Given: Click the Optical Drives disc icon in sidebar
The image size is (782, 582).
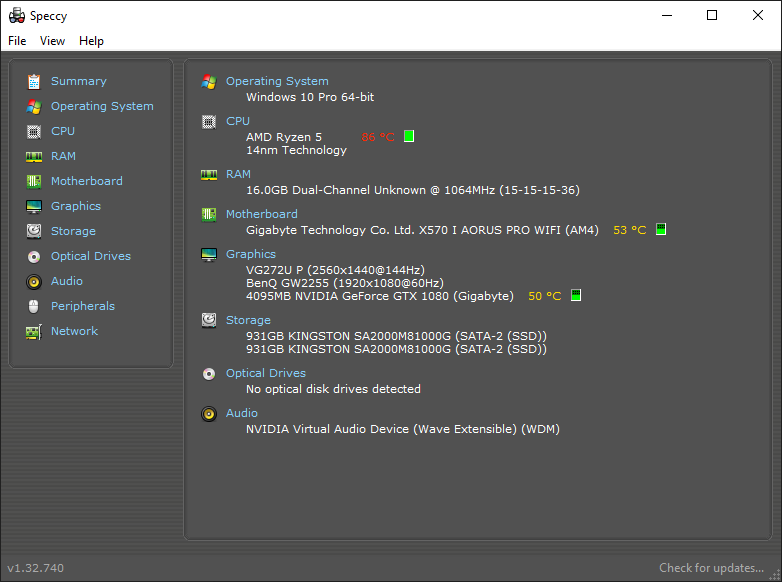Looking at the screenshot, I should pyautogui.click(x=34, y=256).
